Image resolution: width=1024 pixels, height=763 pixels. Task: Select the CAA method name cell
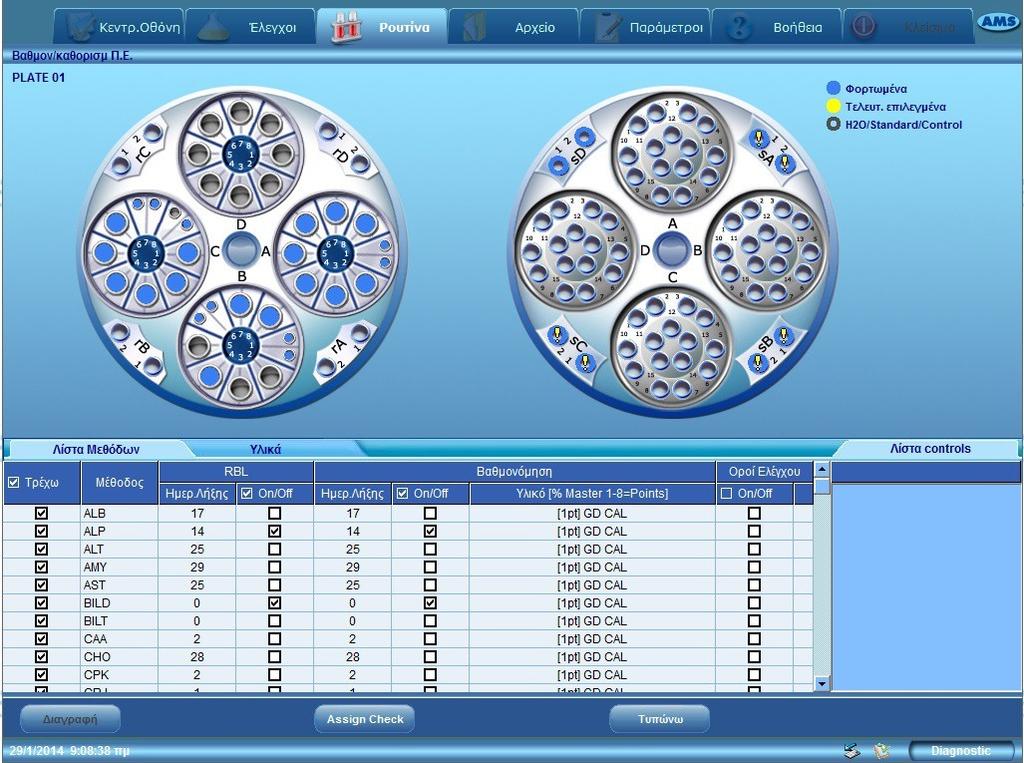pyautogui.click(x=119, y=639)
